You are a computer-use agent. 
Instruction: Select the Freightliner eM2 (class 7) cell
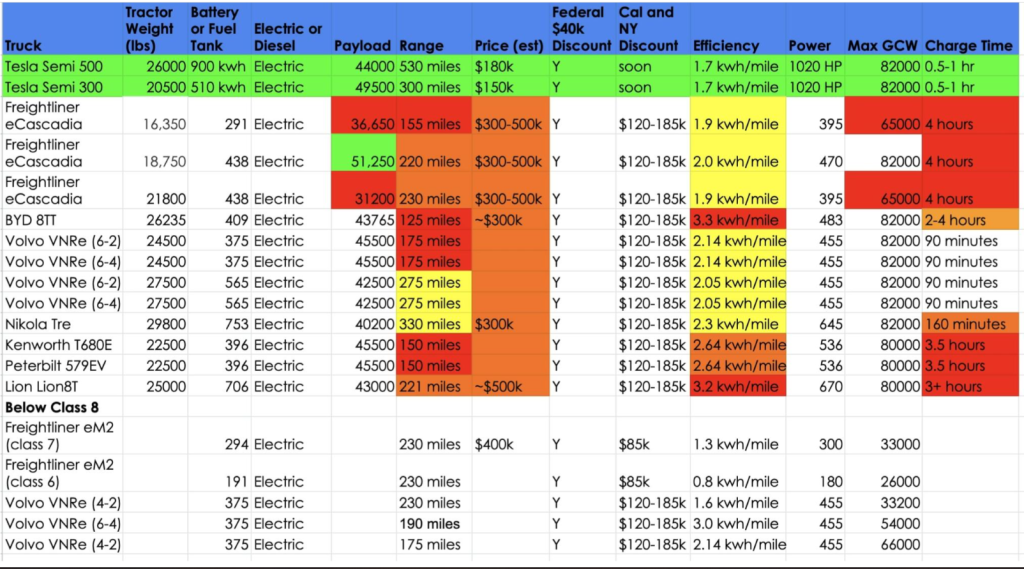pos(62,436)
